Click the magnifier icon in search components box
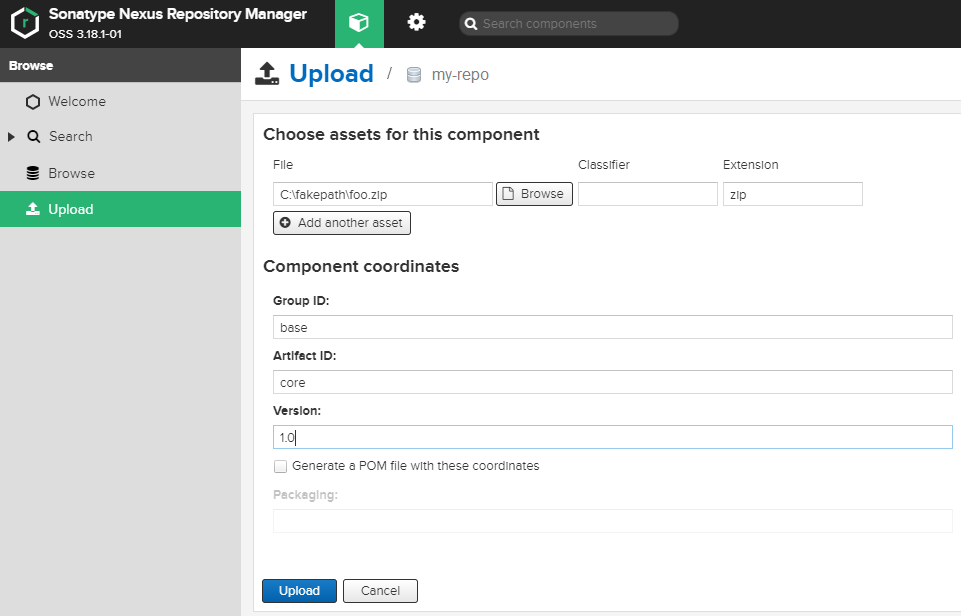Viewport: 961px width, 616px height. (x=471, y=23)
